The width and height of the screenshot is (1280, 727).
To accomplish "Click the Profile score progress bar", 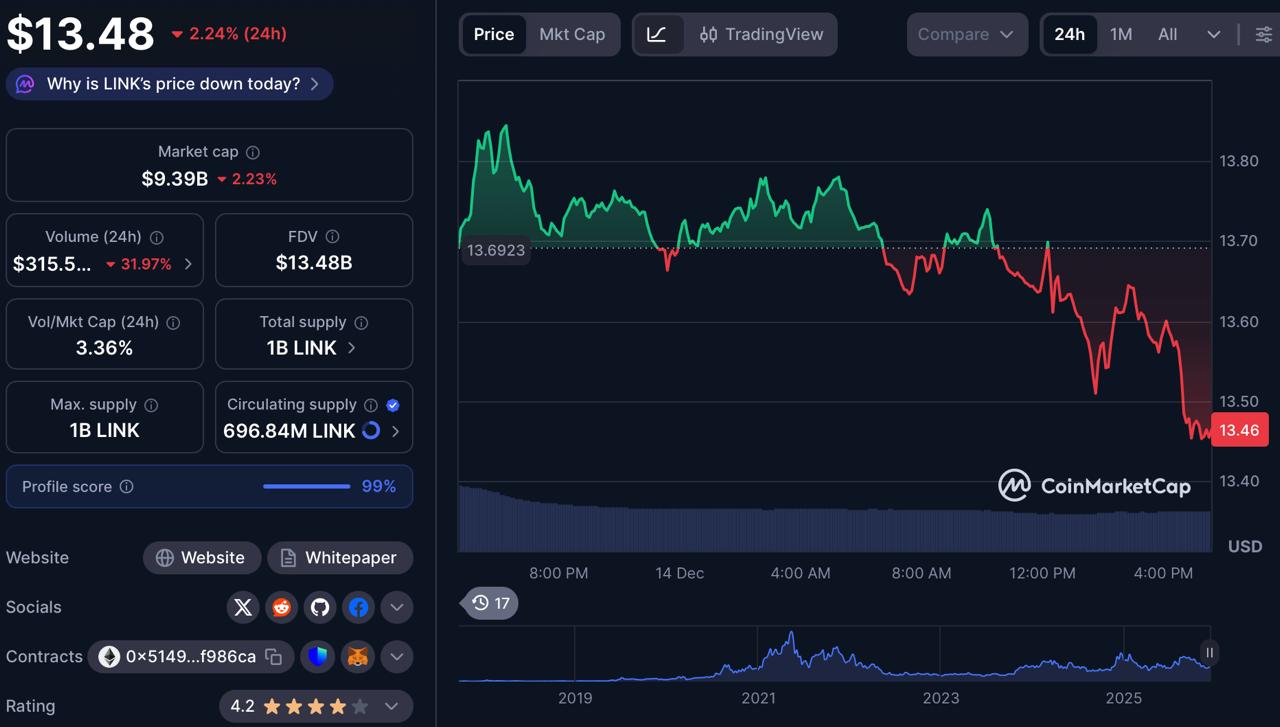I will point(306,487).
